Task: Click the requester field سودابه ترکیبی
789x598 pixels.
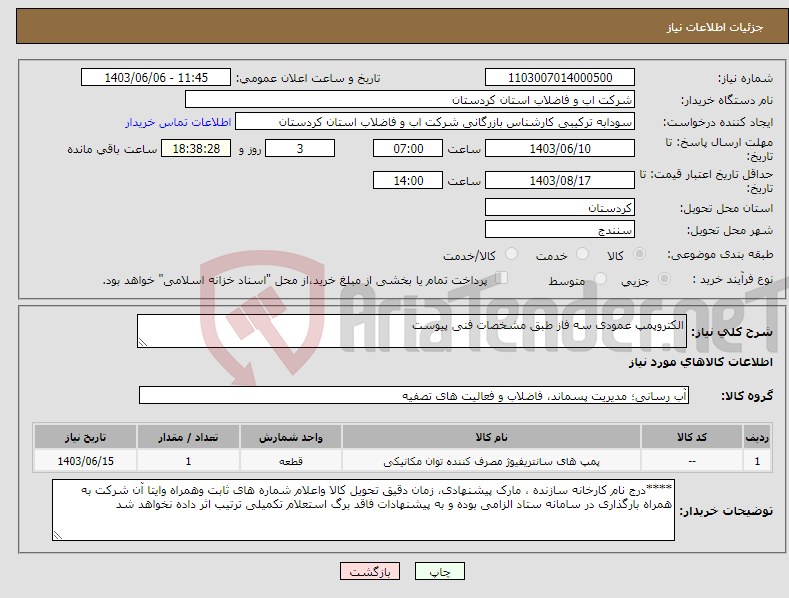Action: pyautogui.click(x=435, y=122)
